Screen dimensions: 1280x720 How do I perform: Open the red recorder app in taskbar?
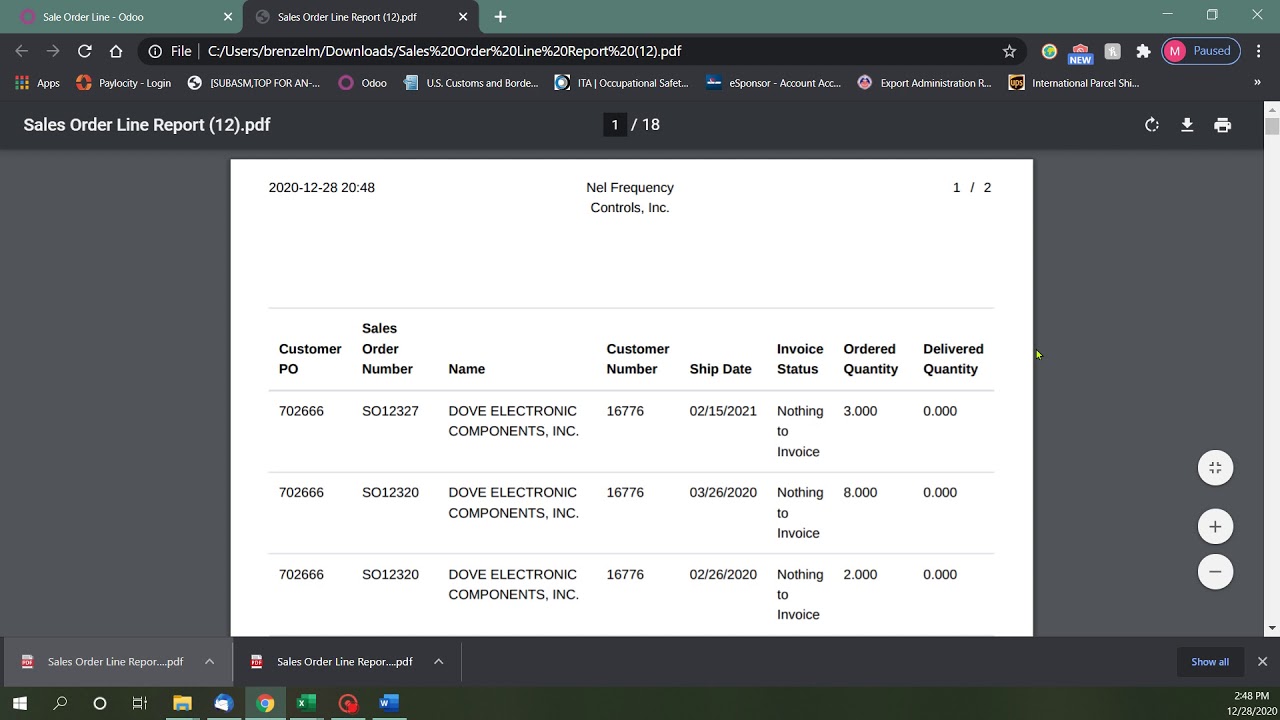[x=347, y=703]
